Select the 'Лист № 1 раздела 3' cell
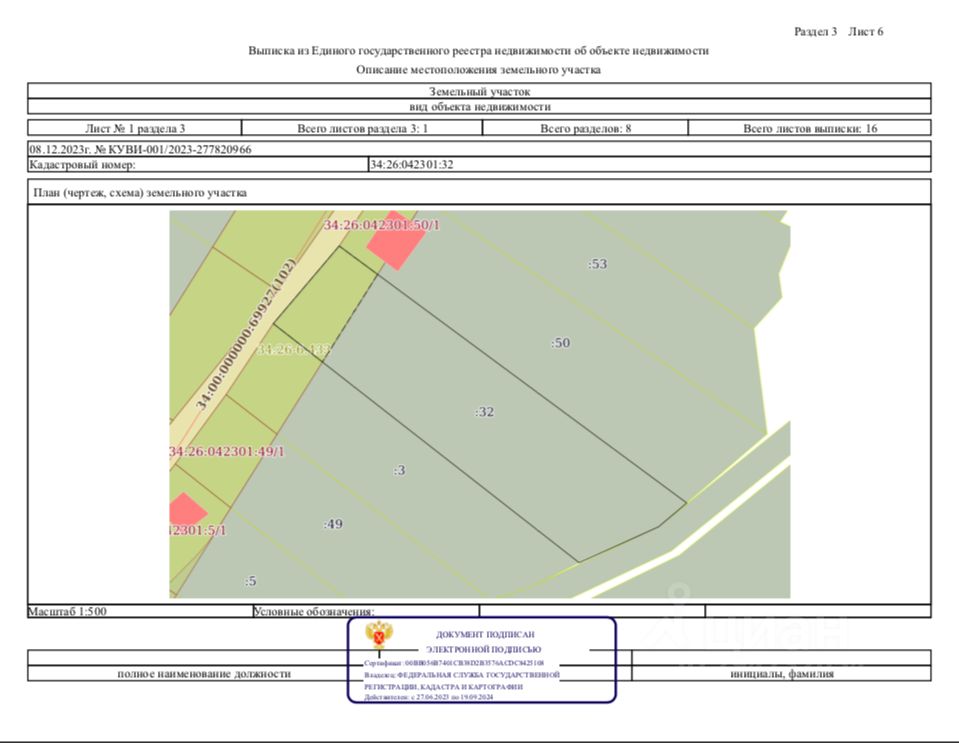This screenshot has width=959, height=743. 135,128
